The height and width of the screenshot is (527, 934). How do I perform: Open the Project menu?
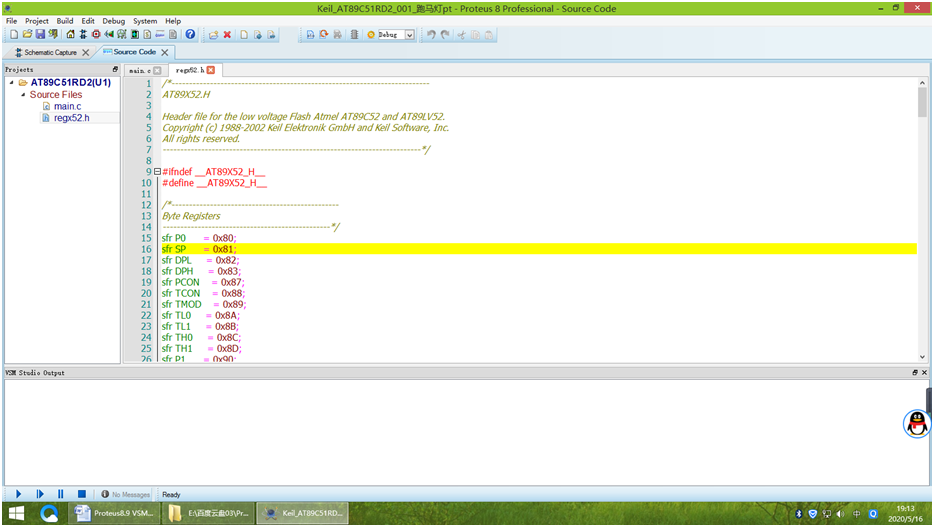36,21
